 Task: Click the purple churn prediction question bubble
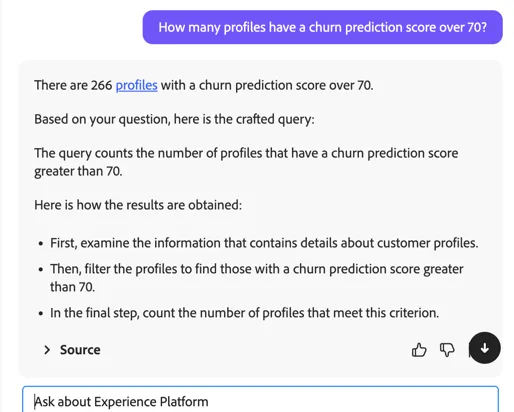pos(322,27)
